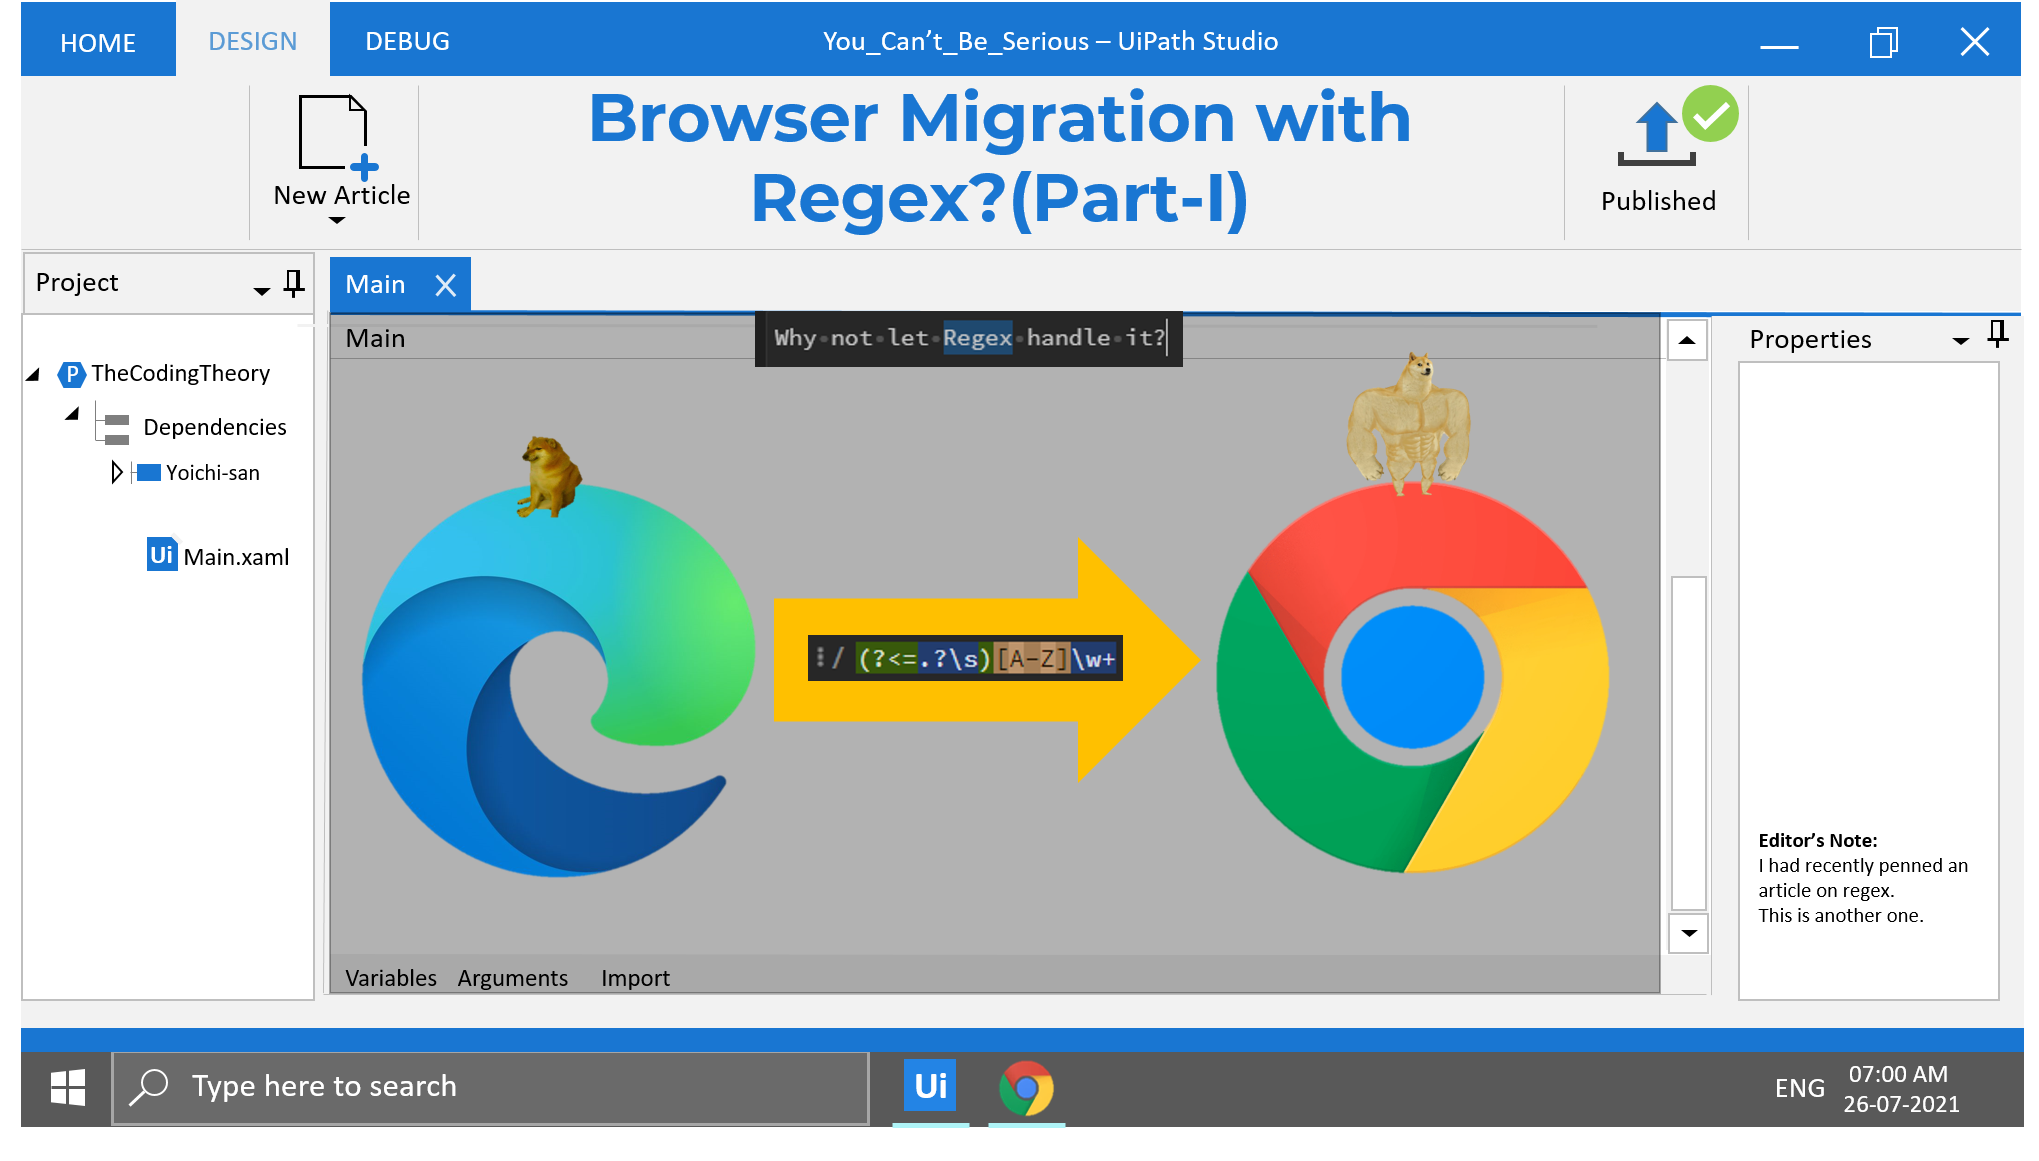
Task: Expand the Yoichi-san dependency
Action: click(x=117, y=472)
